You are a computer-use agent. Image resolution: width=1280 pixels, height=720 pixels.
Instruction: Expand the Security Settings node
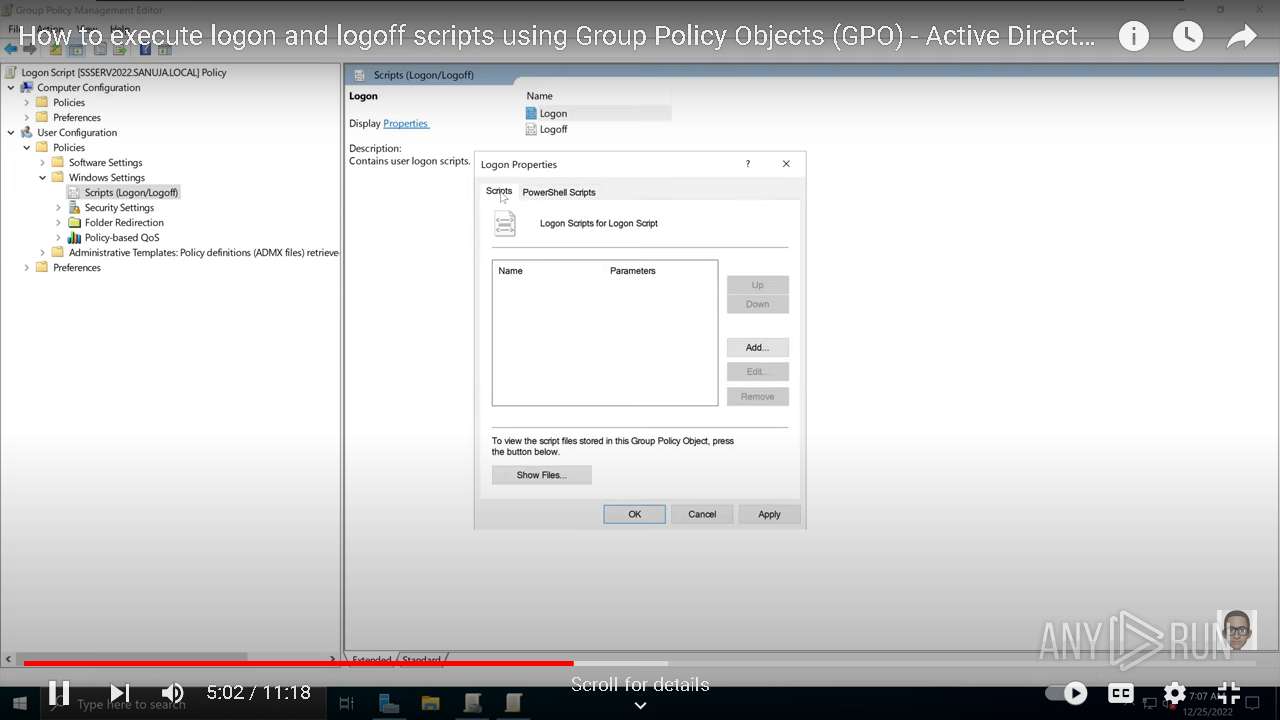[x=59, y=207]
